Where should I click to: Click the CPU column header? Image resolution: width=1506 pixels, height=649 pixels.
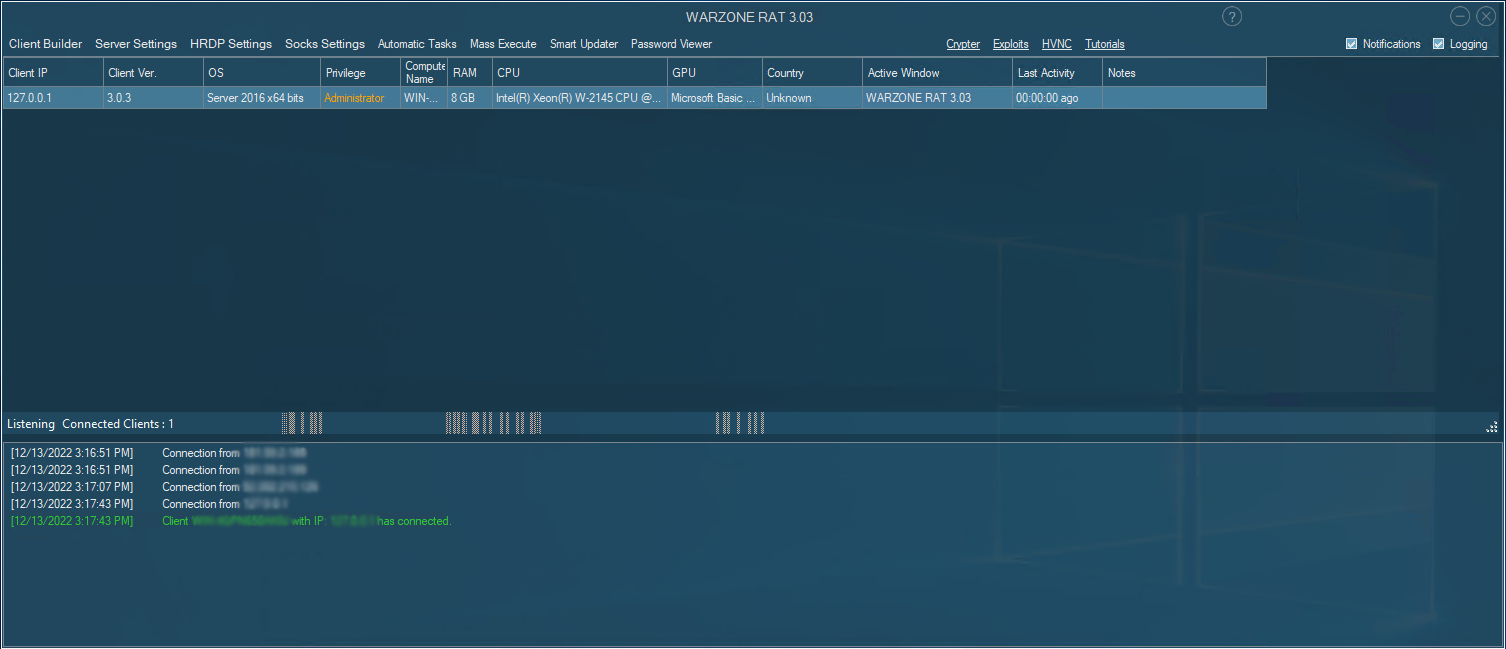pos(580,72)
